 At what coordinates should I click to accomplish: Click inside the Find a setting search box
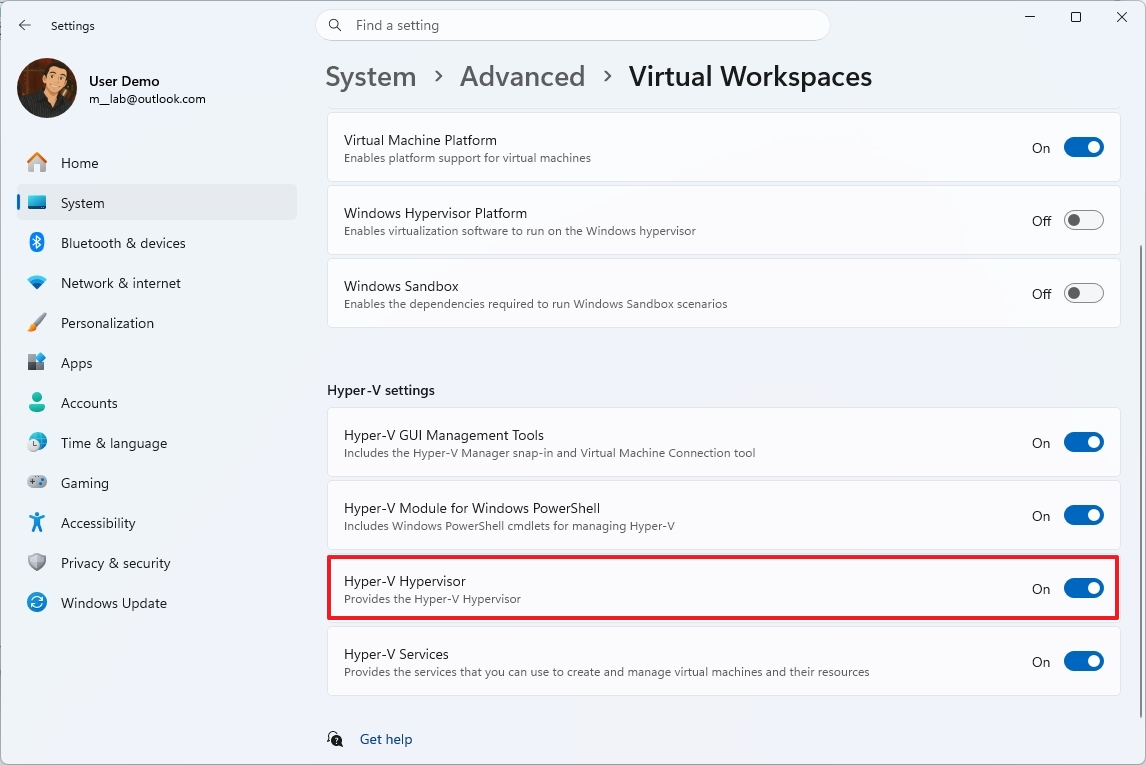pos(573,25)
